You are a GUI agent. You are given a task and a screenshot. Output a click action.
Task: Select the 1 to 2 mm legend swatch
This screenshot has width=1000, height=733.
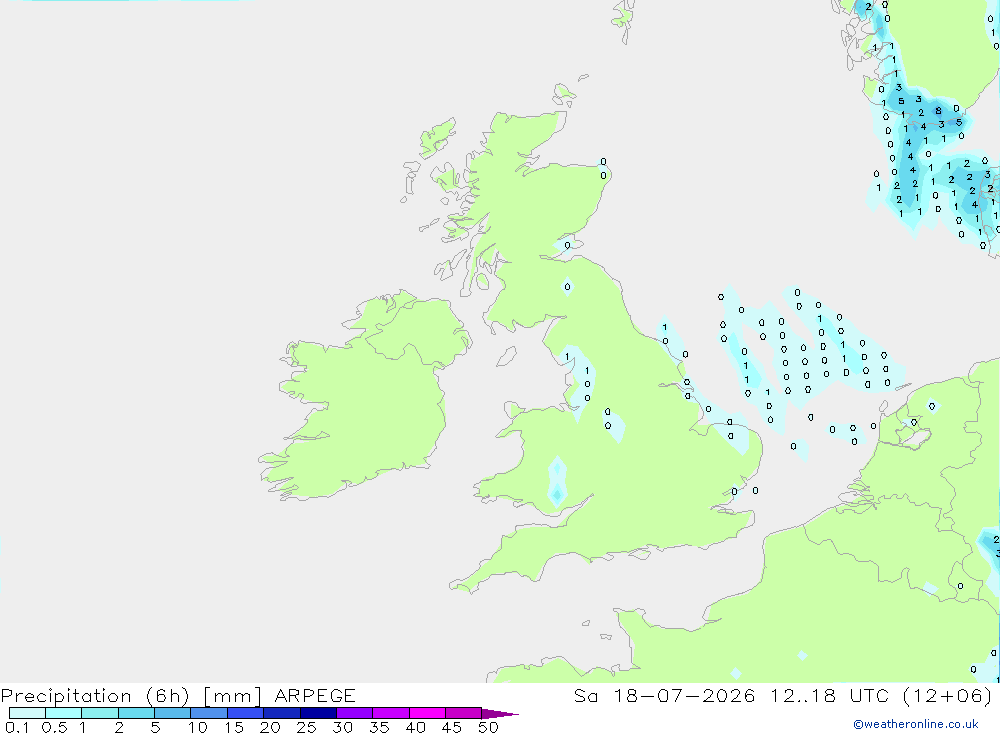[x=100, y=713]
